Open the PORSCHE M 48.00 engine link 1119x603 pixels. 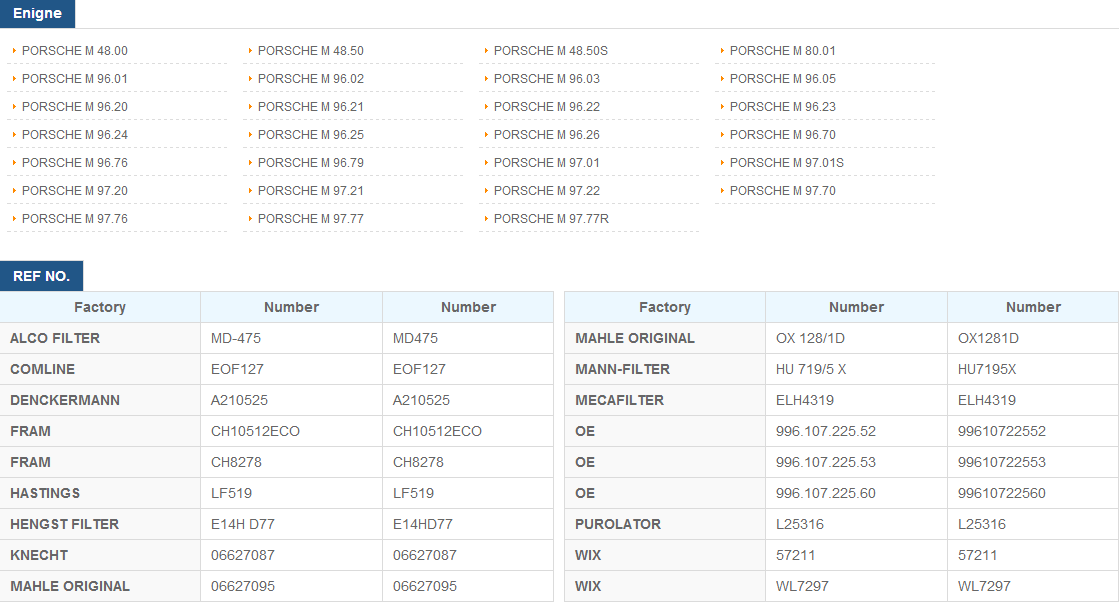click(75, 51)
